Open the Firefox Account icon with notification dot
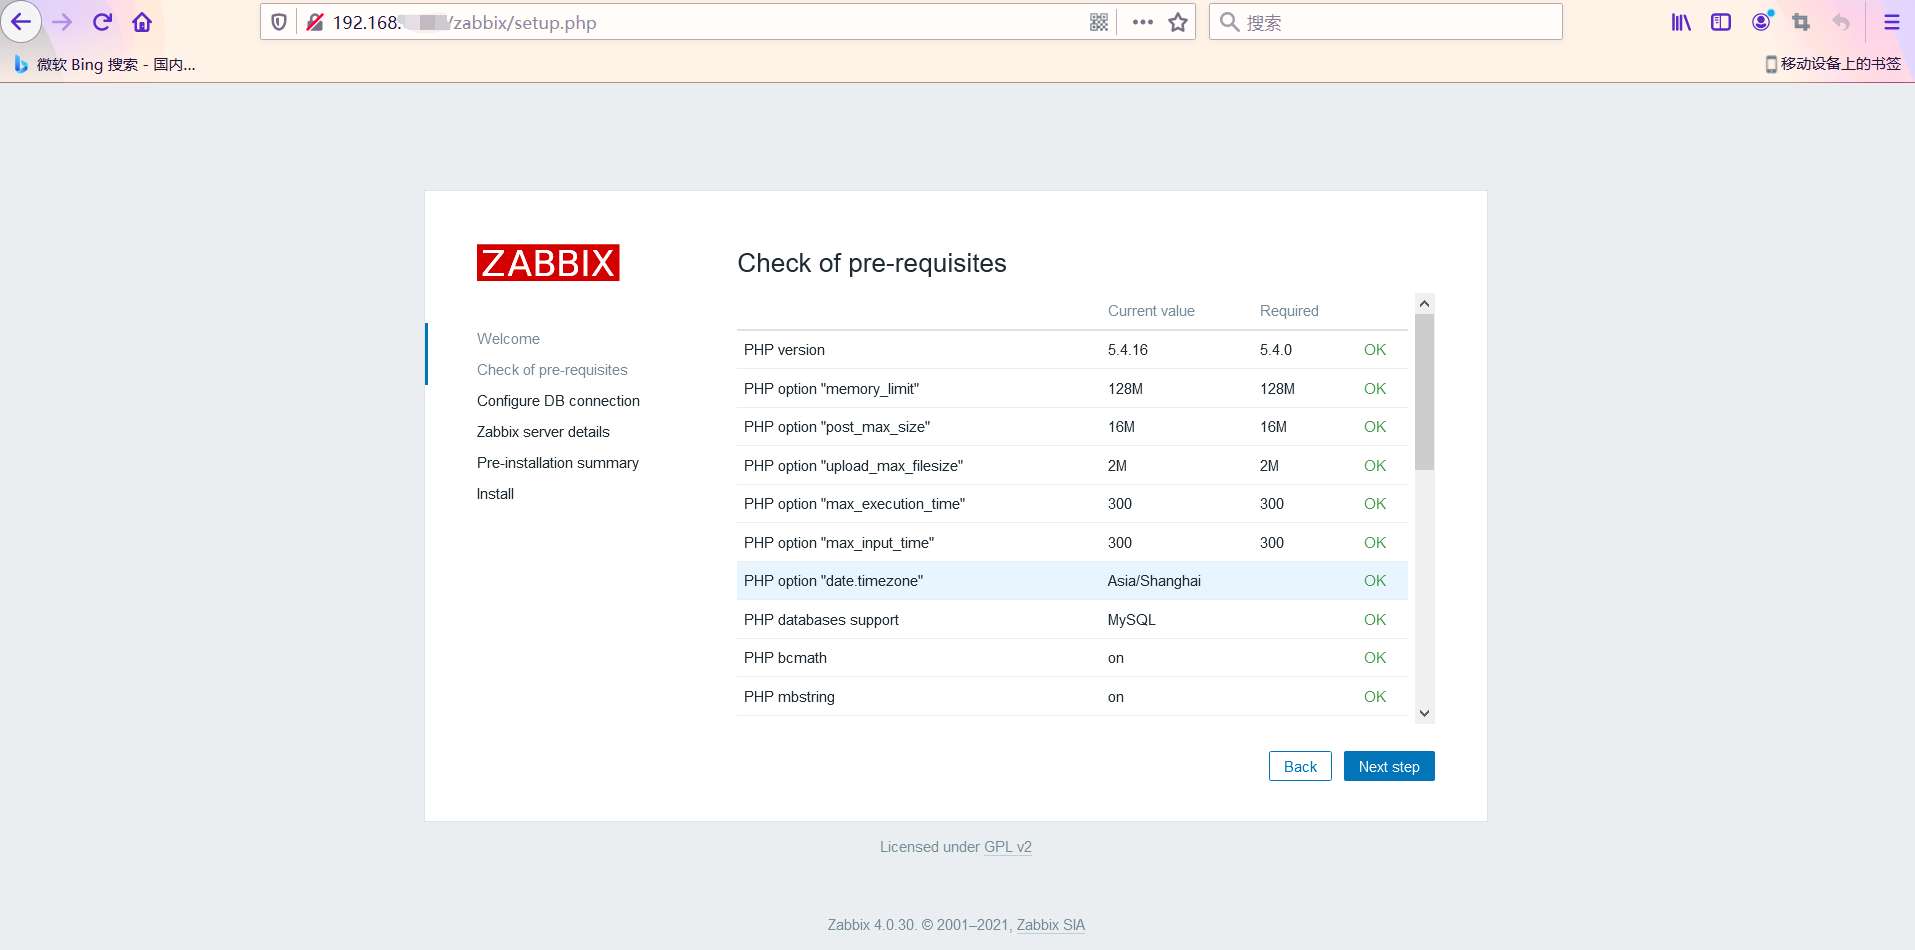Viewport: 1915px width, 950px height. pos(1761,21)
